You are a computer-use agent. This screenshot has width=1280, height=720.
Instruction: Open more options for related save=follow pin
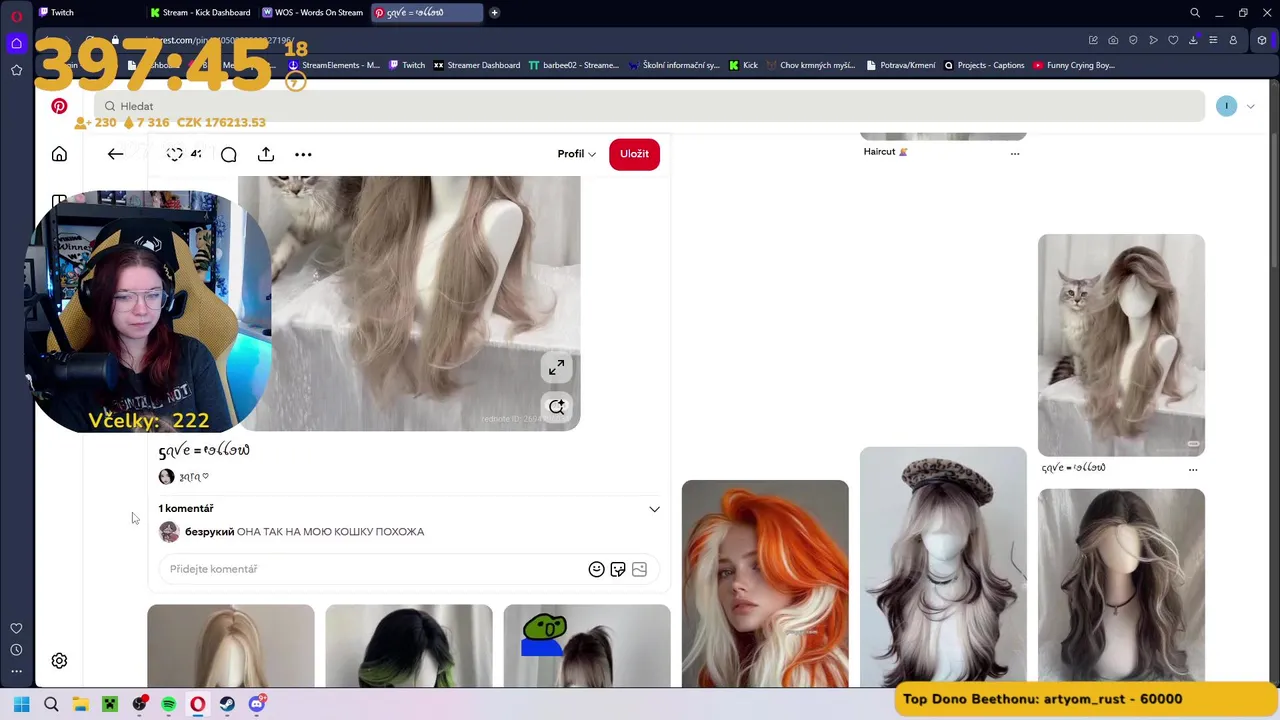point(1193,468)
